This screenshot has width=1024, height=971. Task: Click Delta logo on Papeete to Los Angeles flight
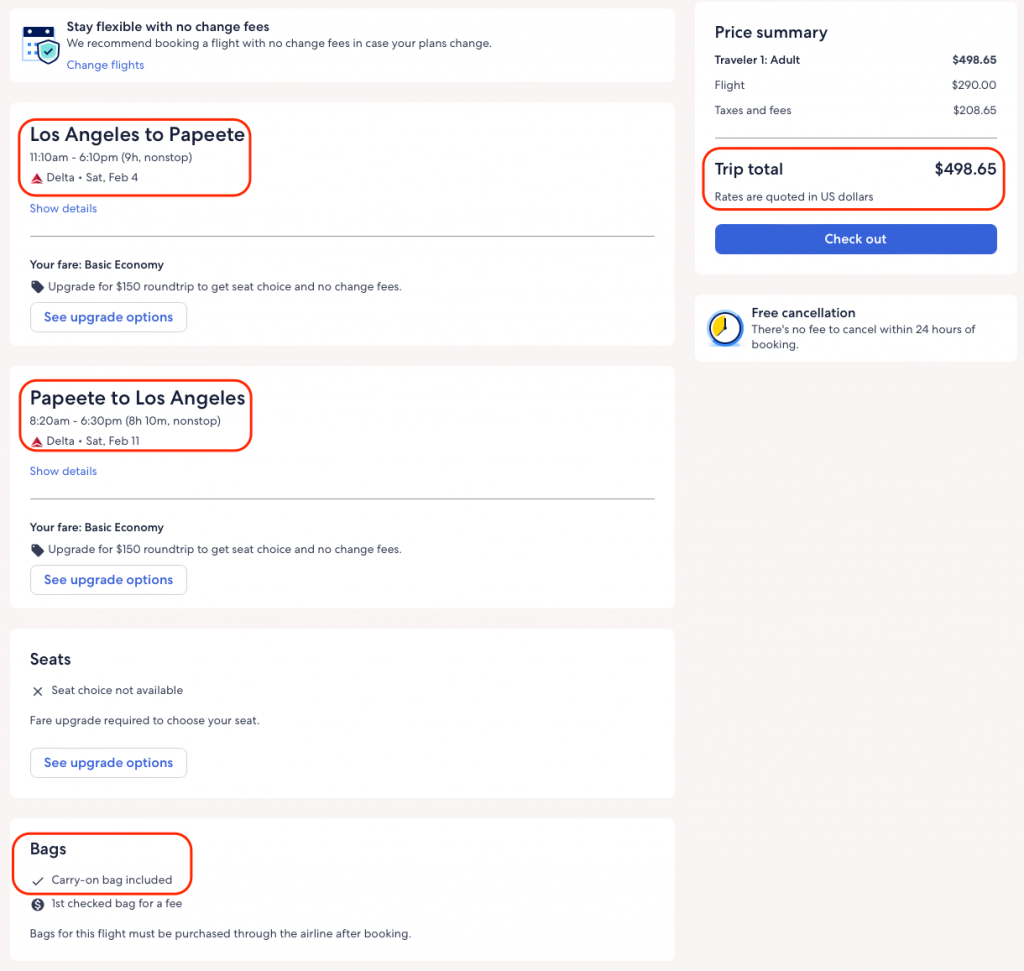tap(37, 441)
